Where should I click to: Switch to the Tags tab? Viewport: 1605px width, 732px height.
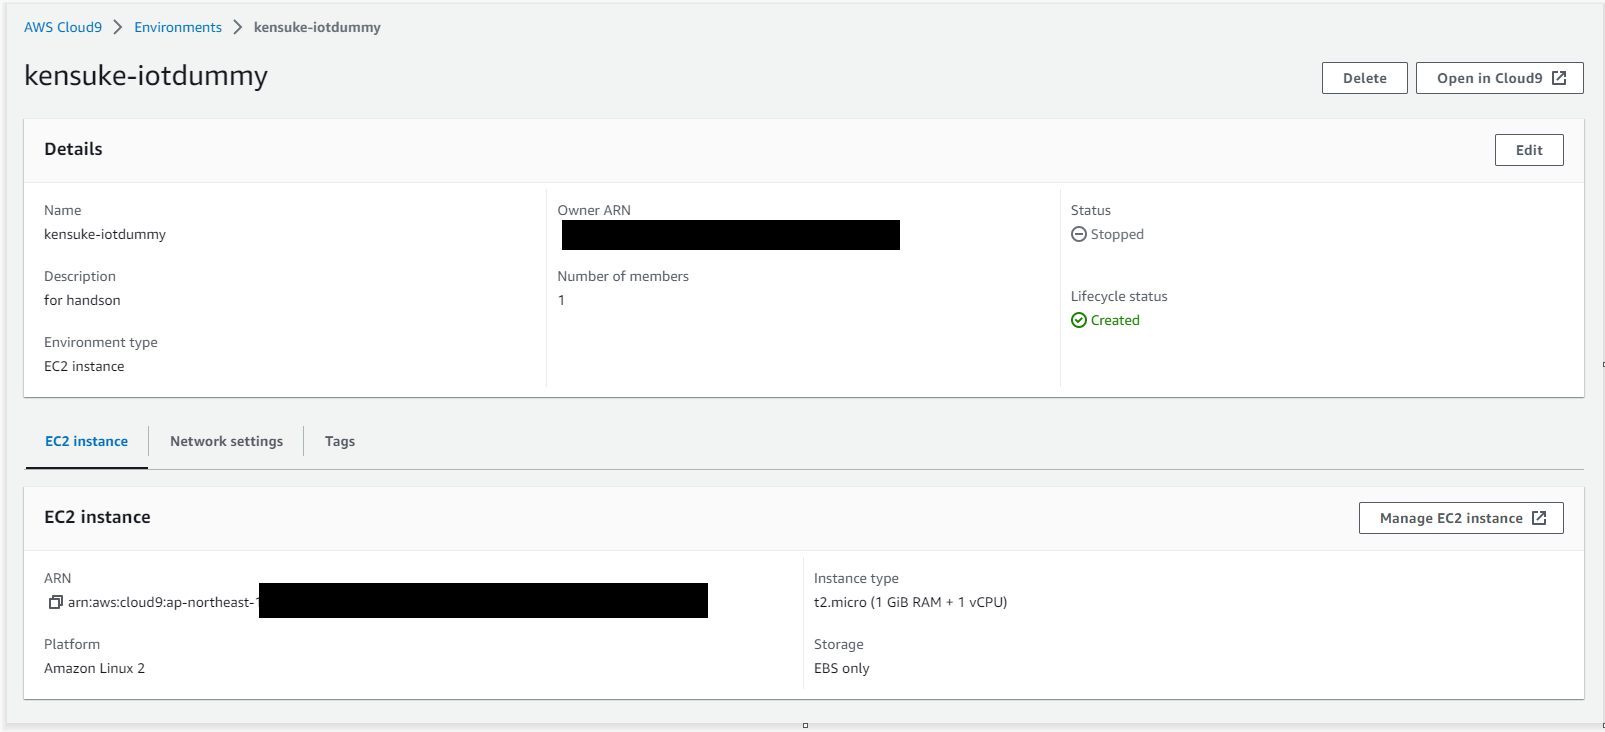340,441
